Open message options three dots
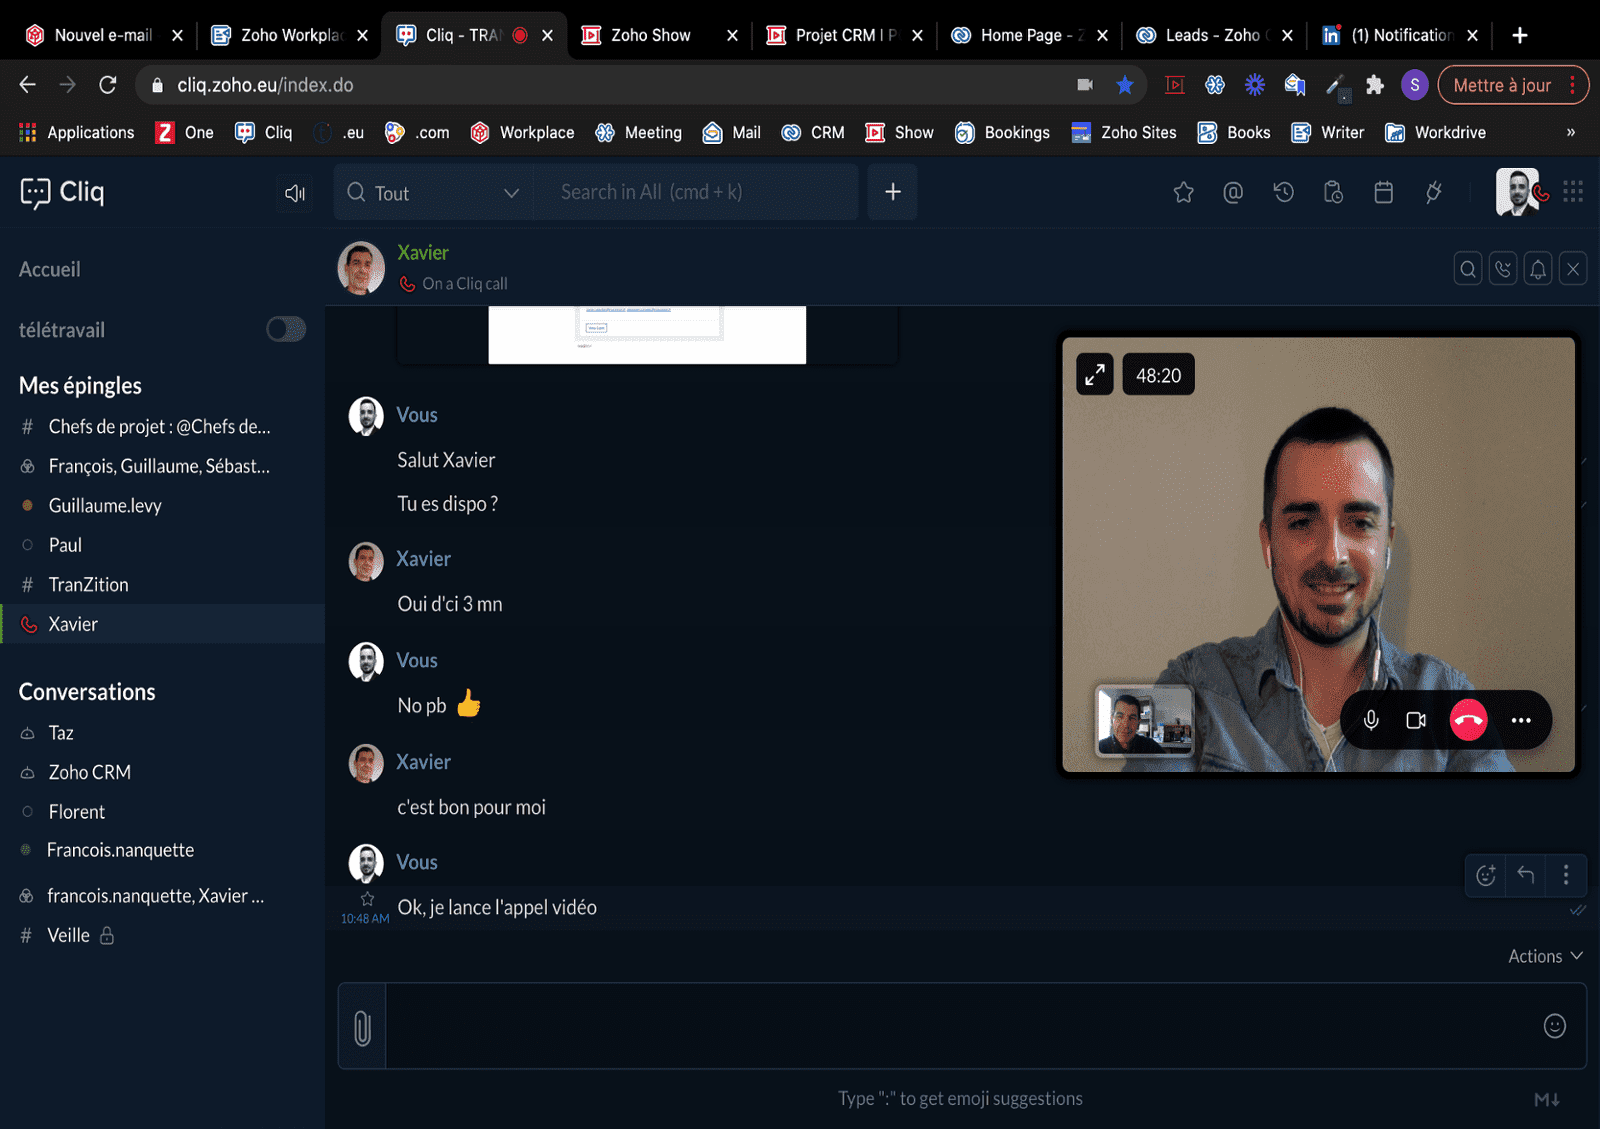The width and height of the screenshot is (1600, 1129). point(1566,876)
